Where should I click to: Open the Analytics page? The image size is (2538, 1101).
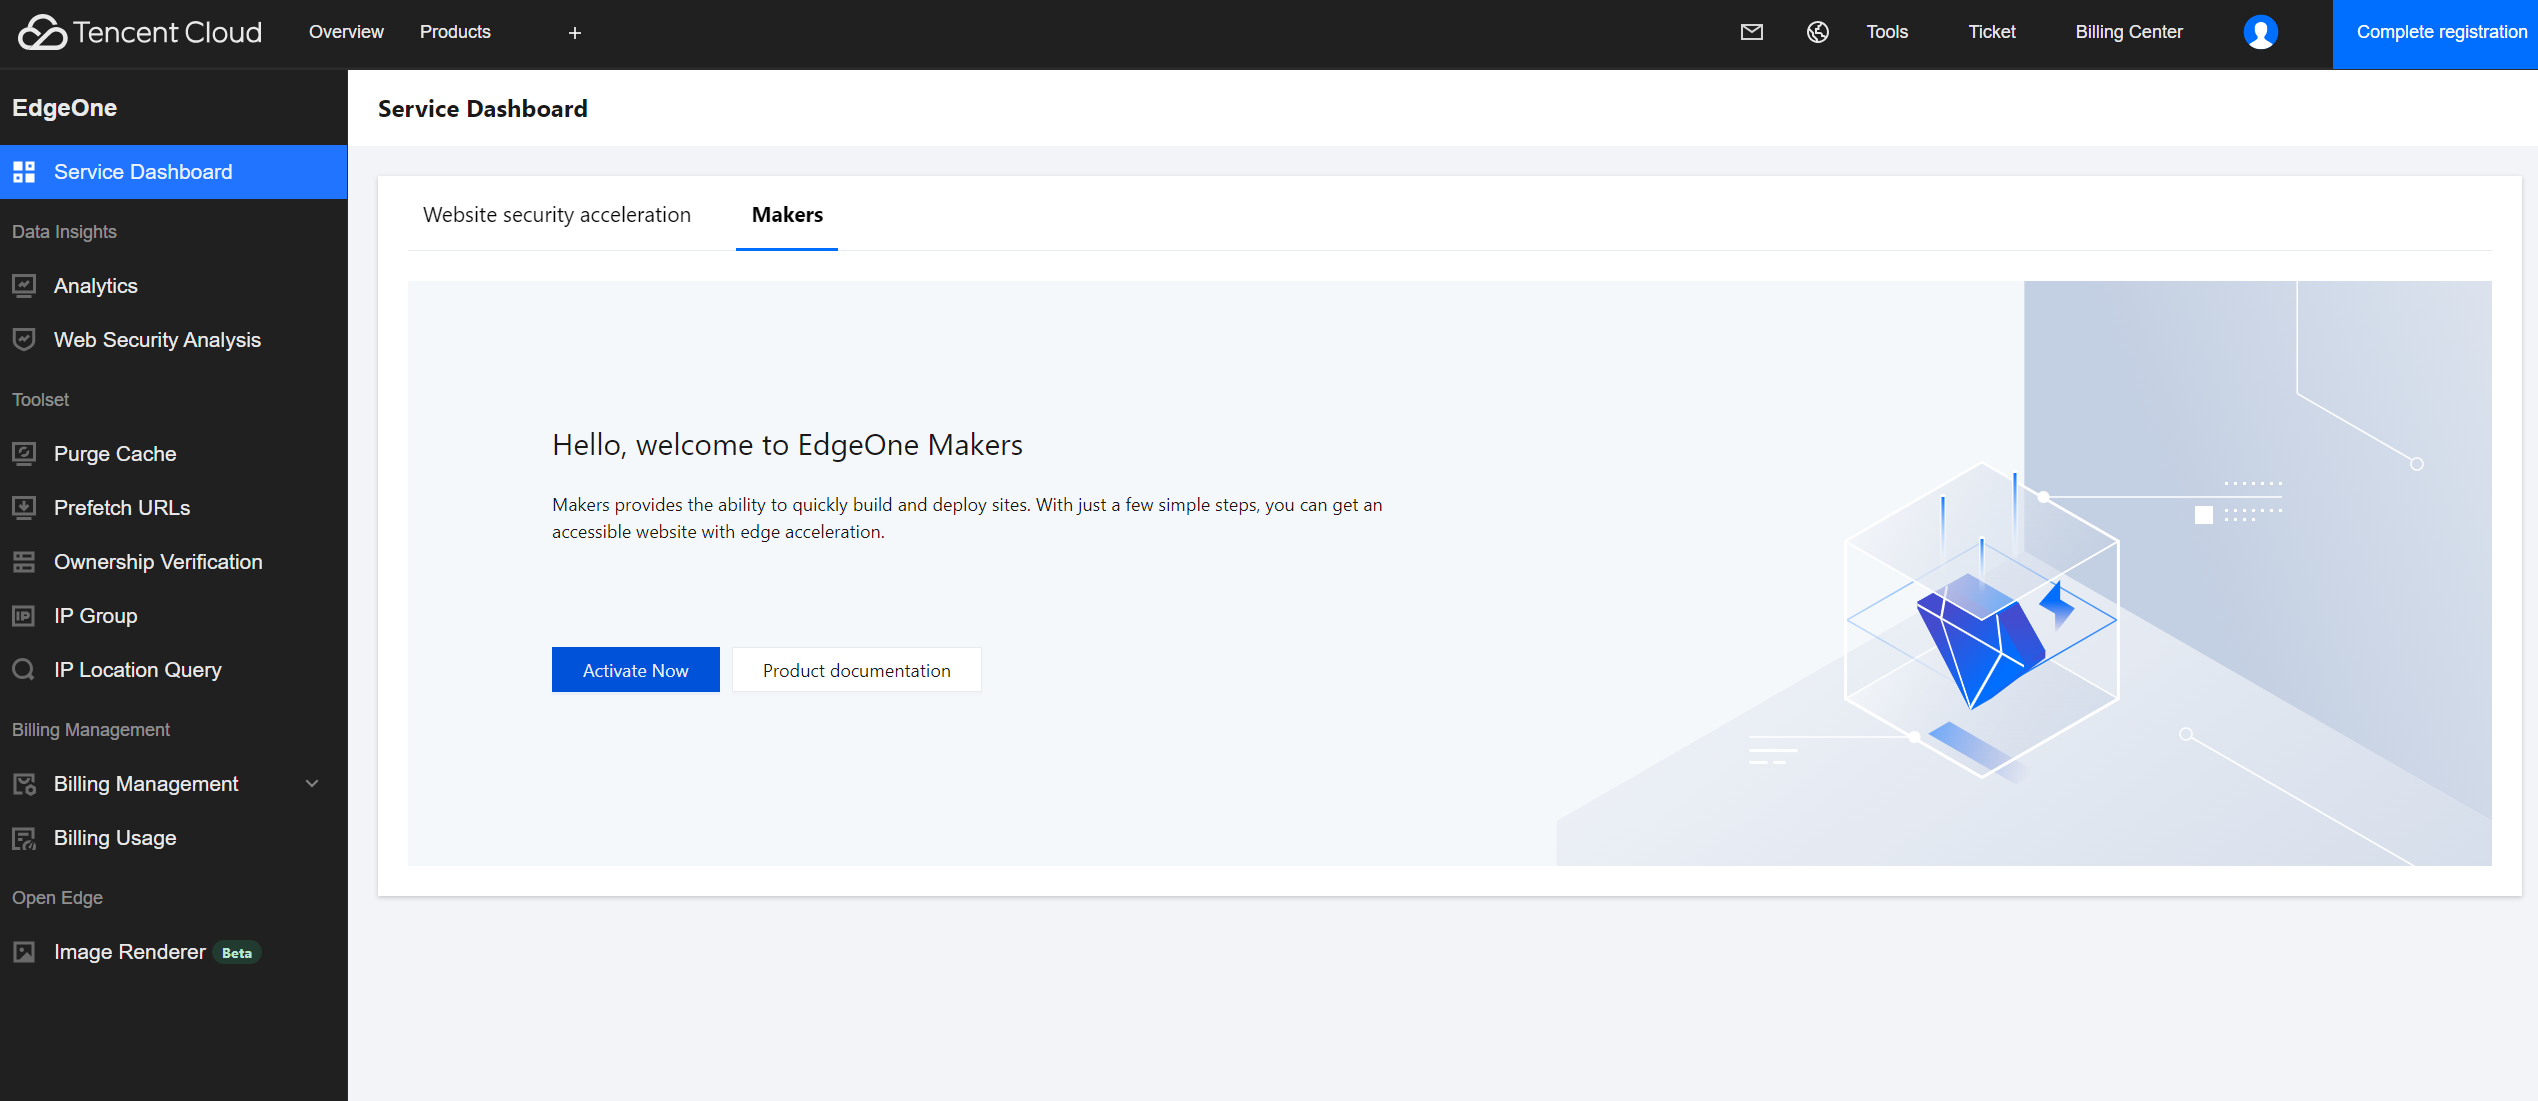173,286
